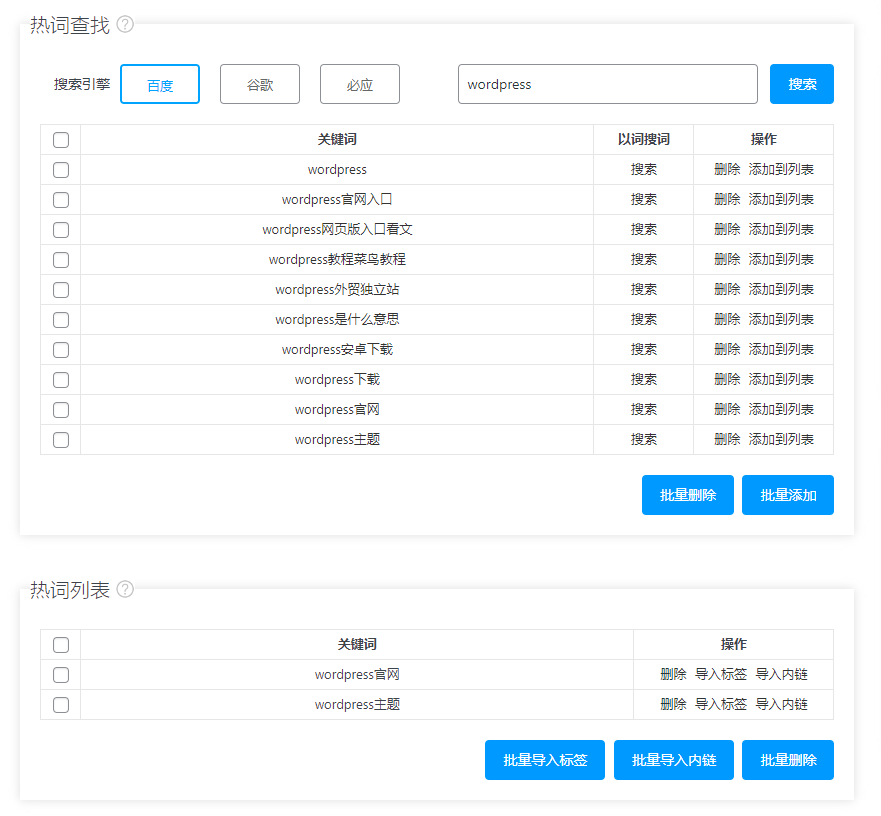The image size is (881, 816).
Task: Click 删除 for wordpress官网入口
Action: (727, 199)
